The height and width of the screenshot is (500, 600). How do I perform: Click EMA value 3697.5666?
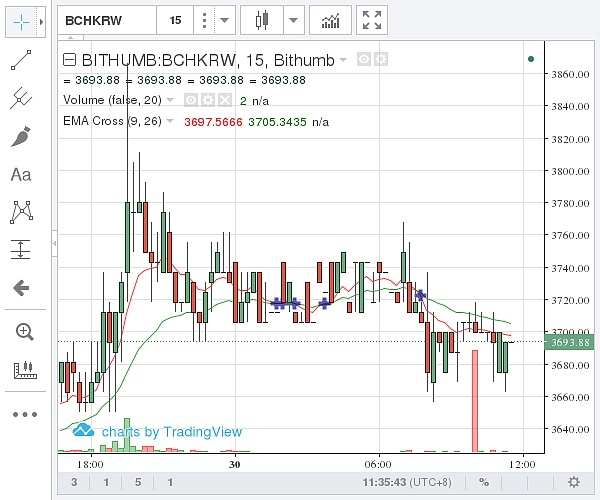point(213,122)
